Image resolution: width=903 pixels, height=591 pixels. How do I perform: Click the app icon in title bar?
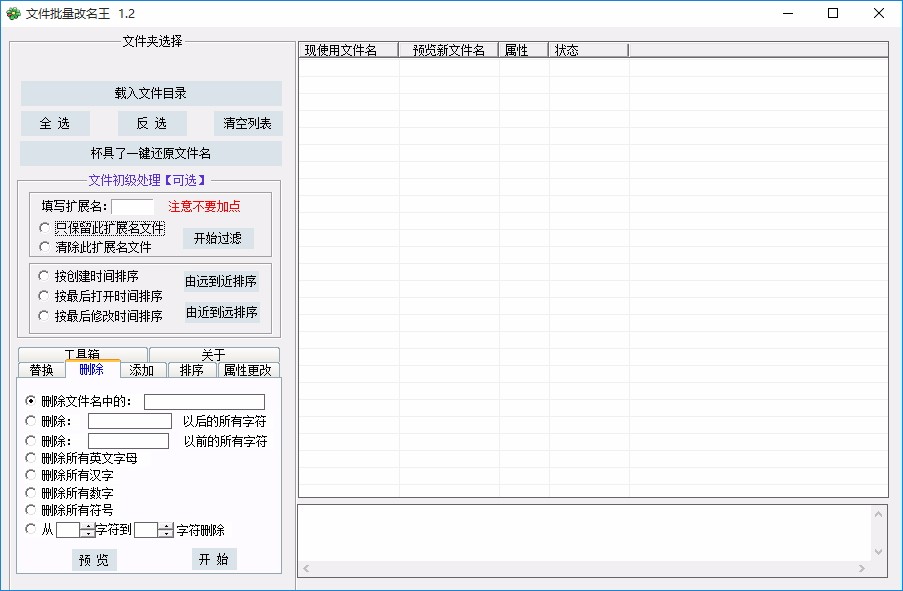(13, 13)
